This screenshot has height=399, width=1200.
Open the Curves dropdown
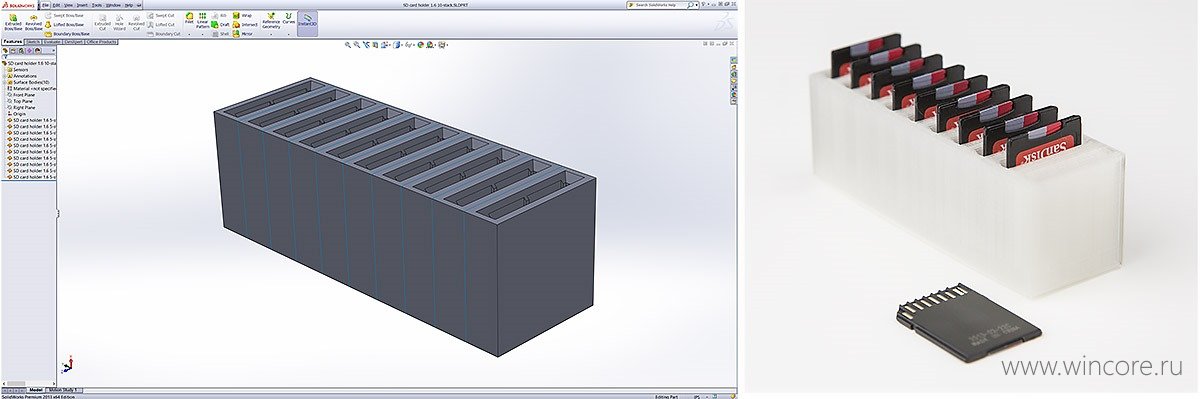pos(288,21)
